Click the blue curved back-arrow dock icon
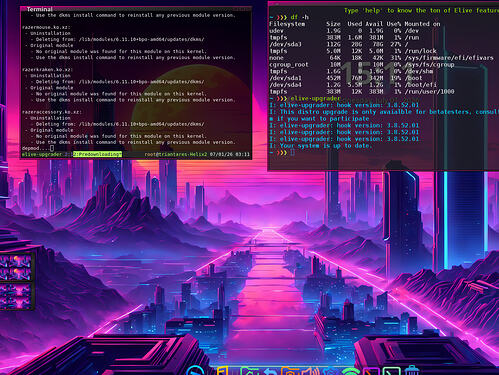This screenshot has width=499, height=375. 270,371
